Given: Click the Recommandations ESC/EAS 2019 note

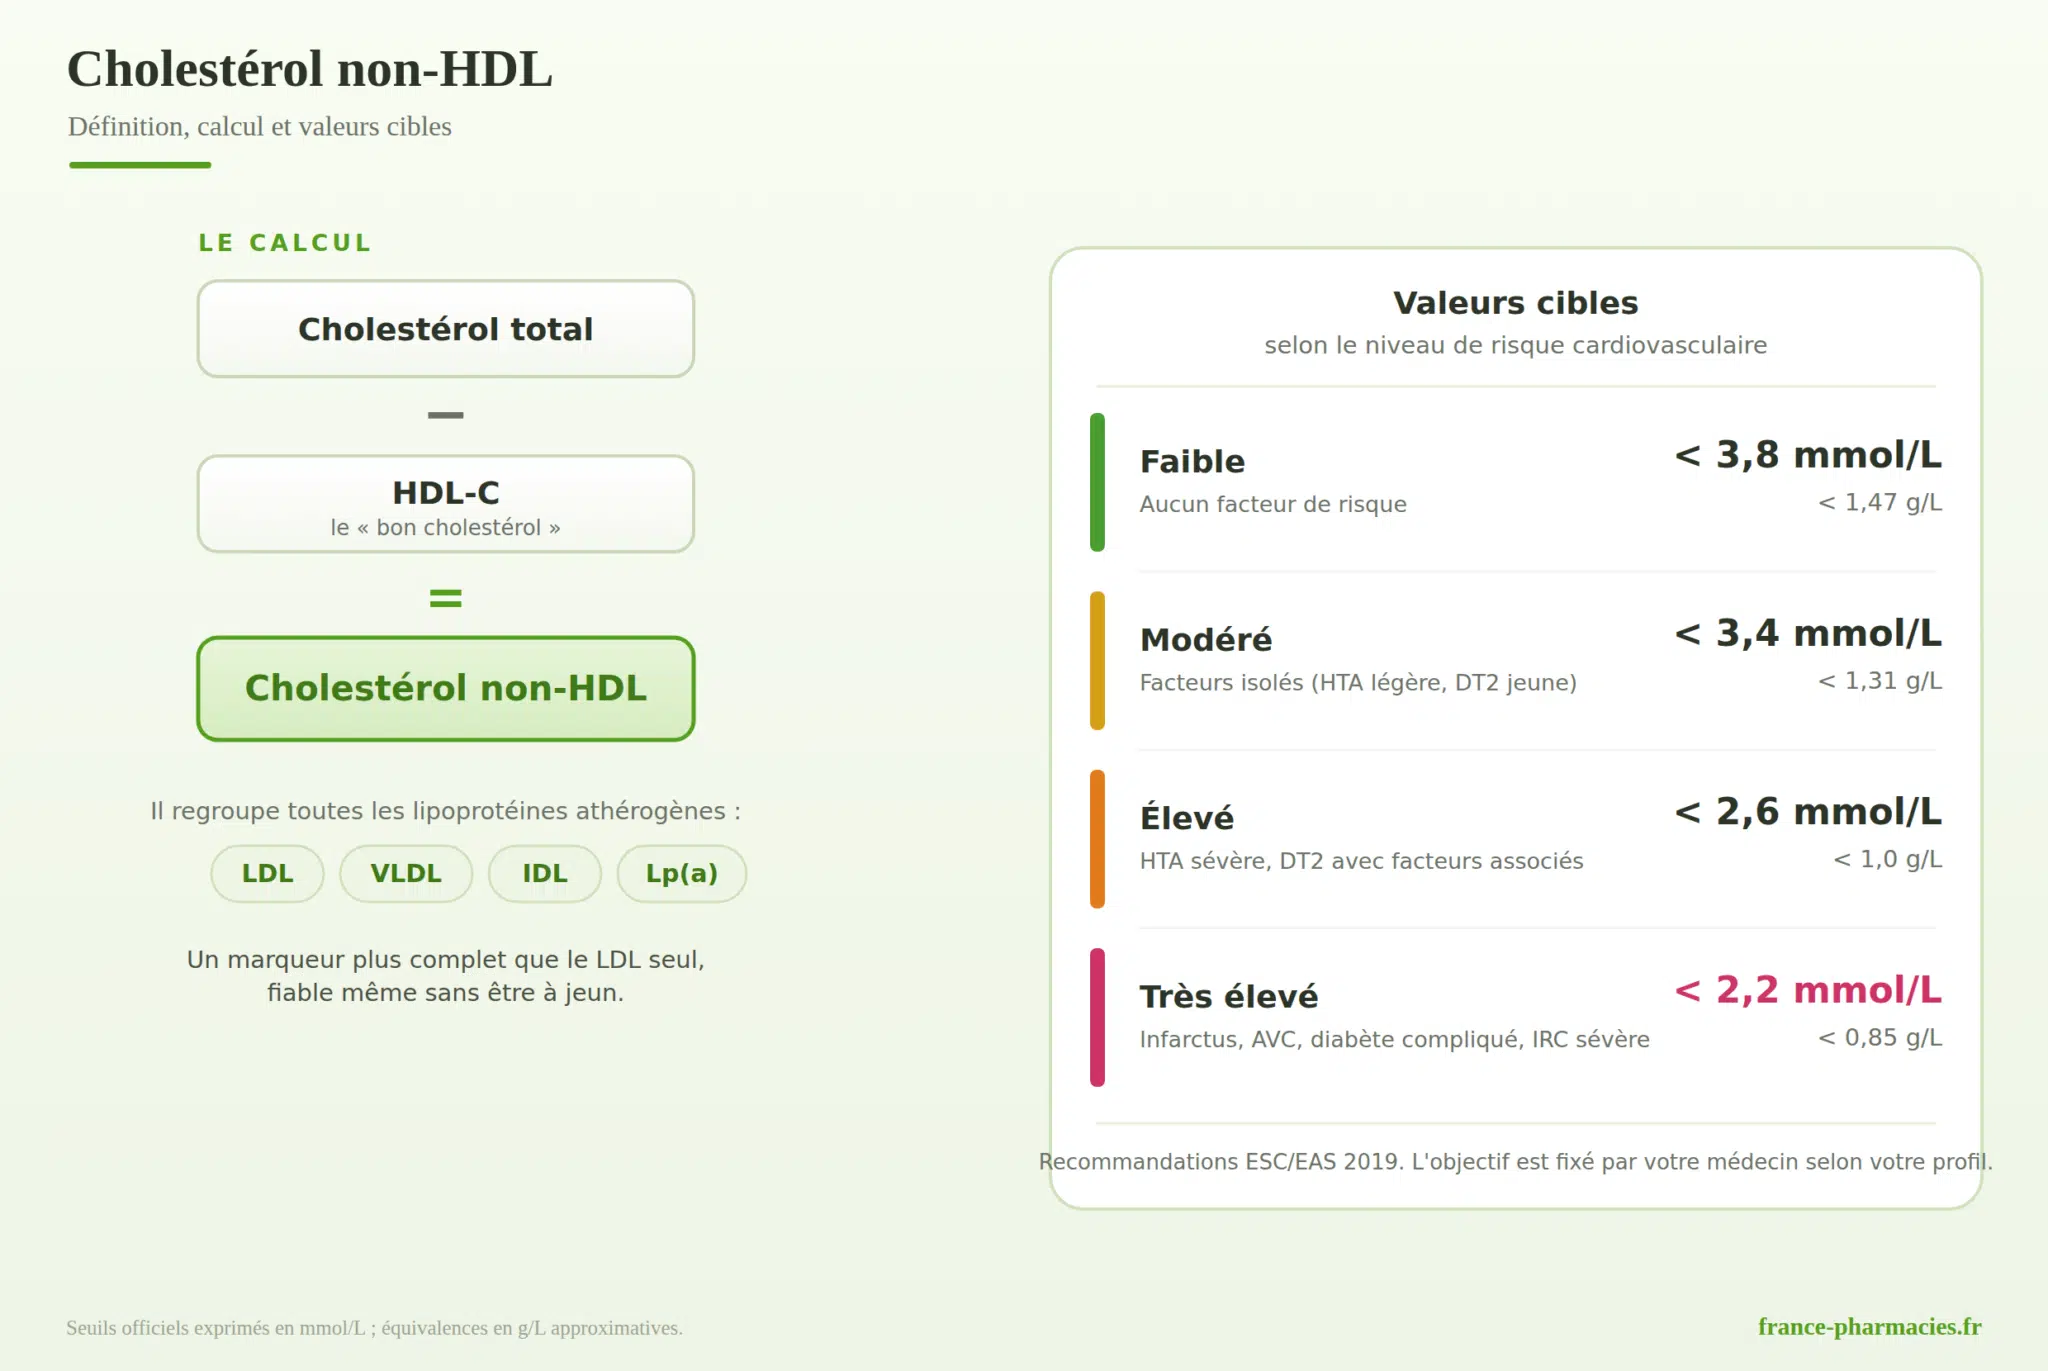Looking at the screenshot, I should tap(1515, 1162).
